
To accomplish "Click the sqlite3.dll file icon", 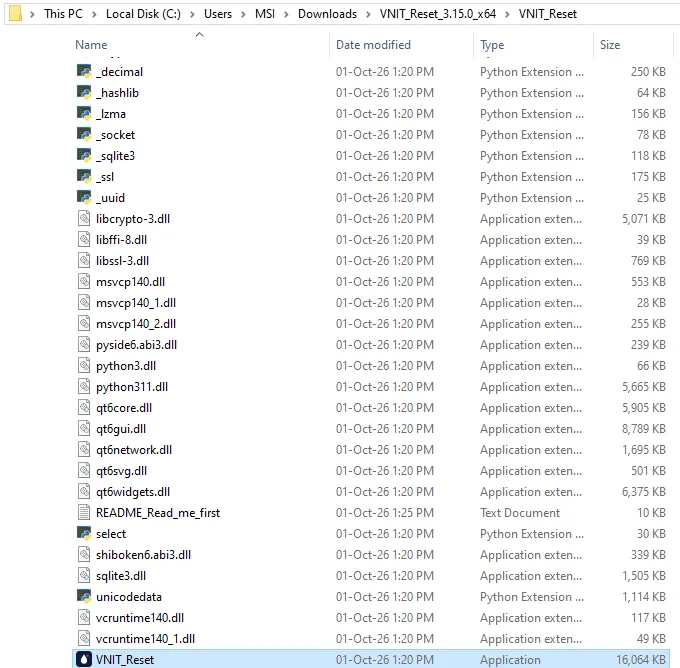I will [84, 576].
